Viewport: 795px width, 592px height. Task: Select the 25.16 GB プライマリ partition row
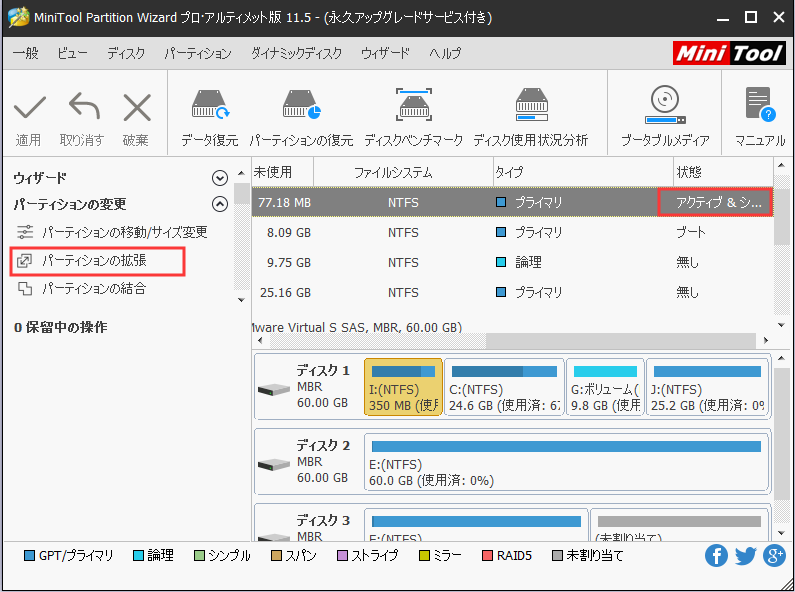point(512,292)
